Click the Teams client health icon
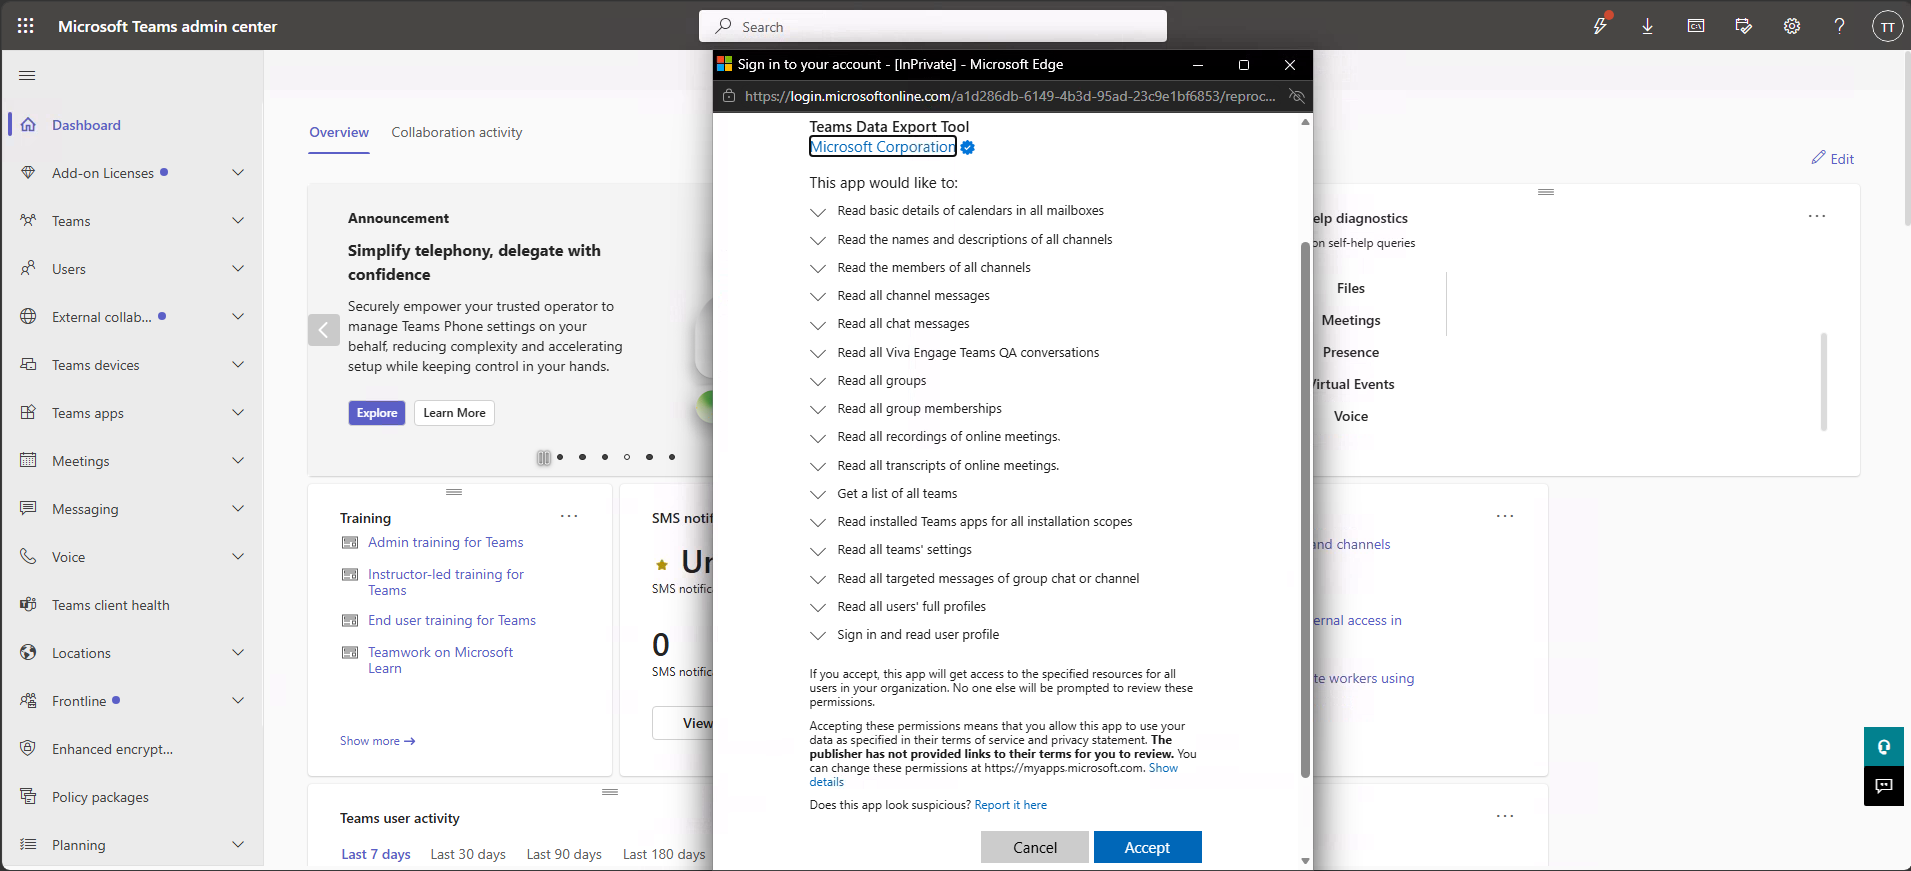The height and width of the screenshot is (871, 1911). pos(28,604)
